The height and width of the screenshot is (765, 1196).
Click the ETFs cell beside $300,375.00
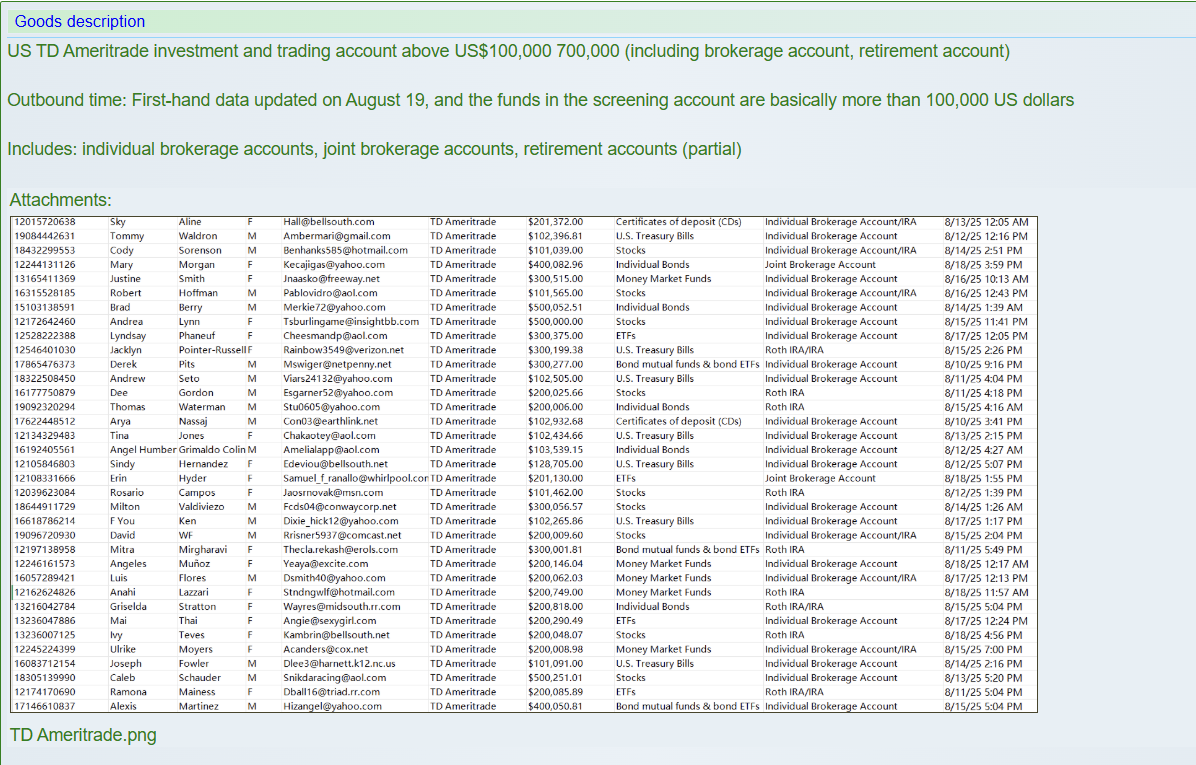[x=626, y=336]
